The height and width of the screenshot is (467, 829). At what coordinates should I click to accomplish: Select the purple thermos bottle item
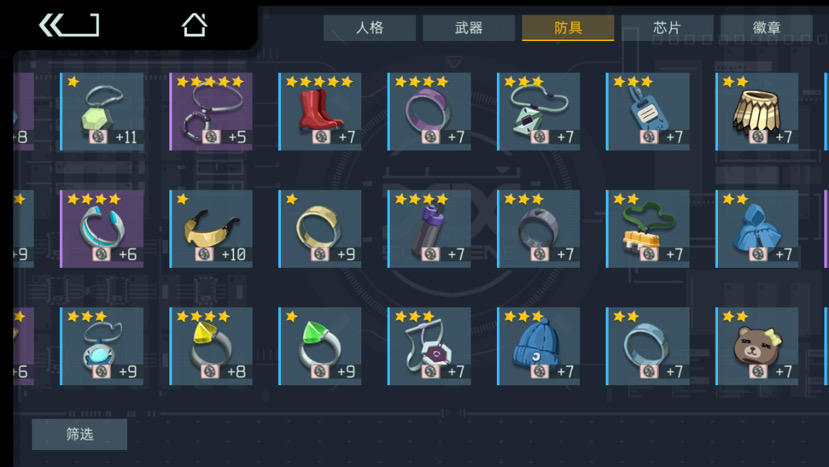tap(429, 229)
